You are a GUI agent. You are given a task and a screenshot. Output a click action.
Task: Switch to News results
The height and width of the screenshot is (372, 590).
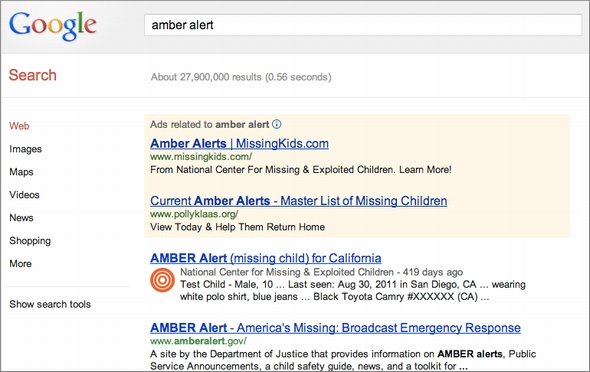(21, 218)
